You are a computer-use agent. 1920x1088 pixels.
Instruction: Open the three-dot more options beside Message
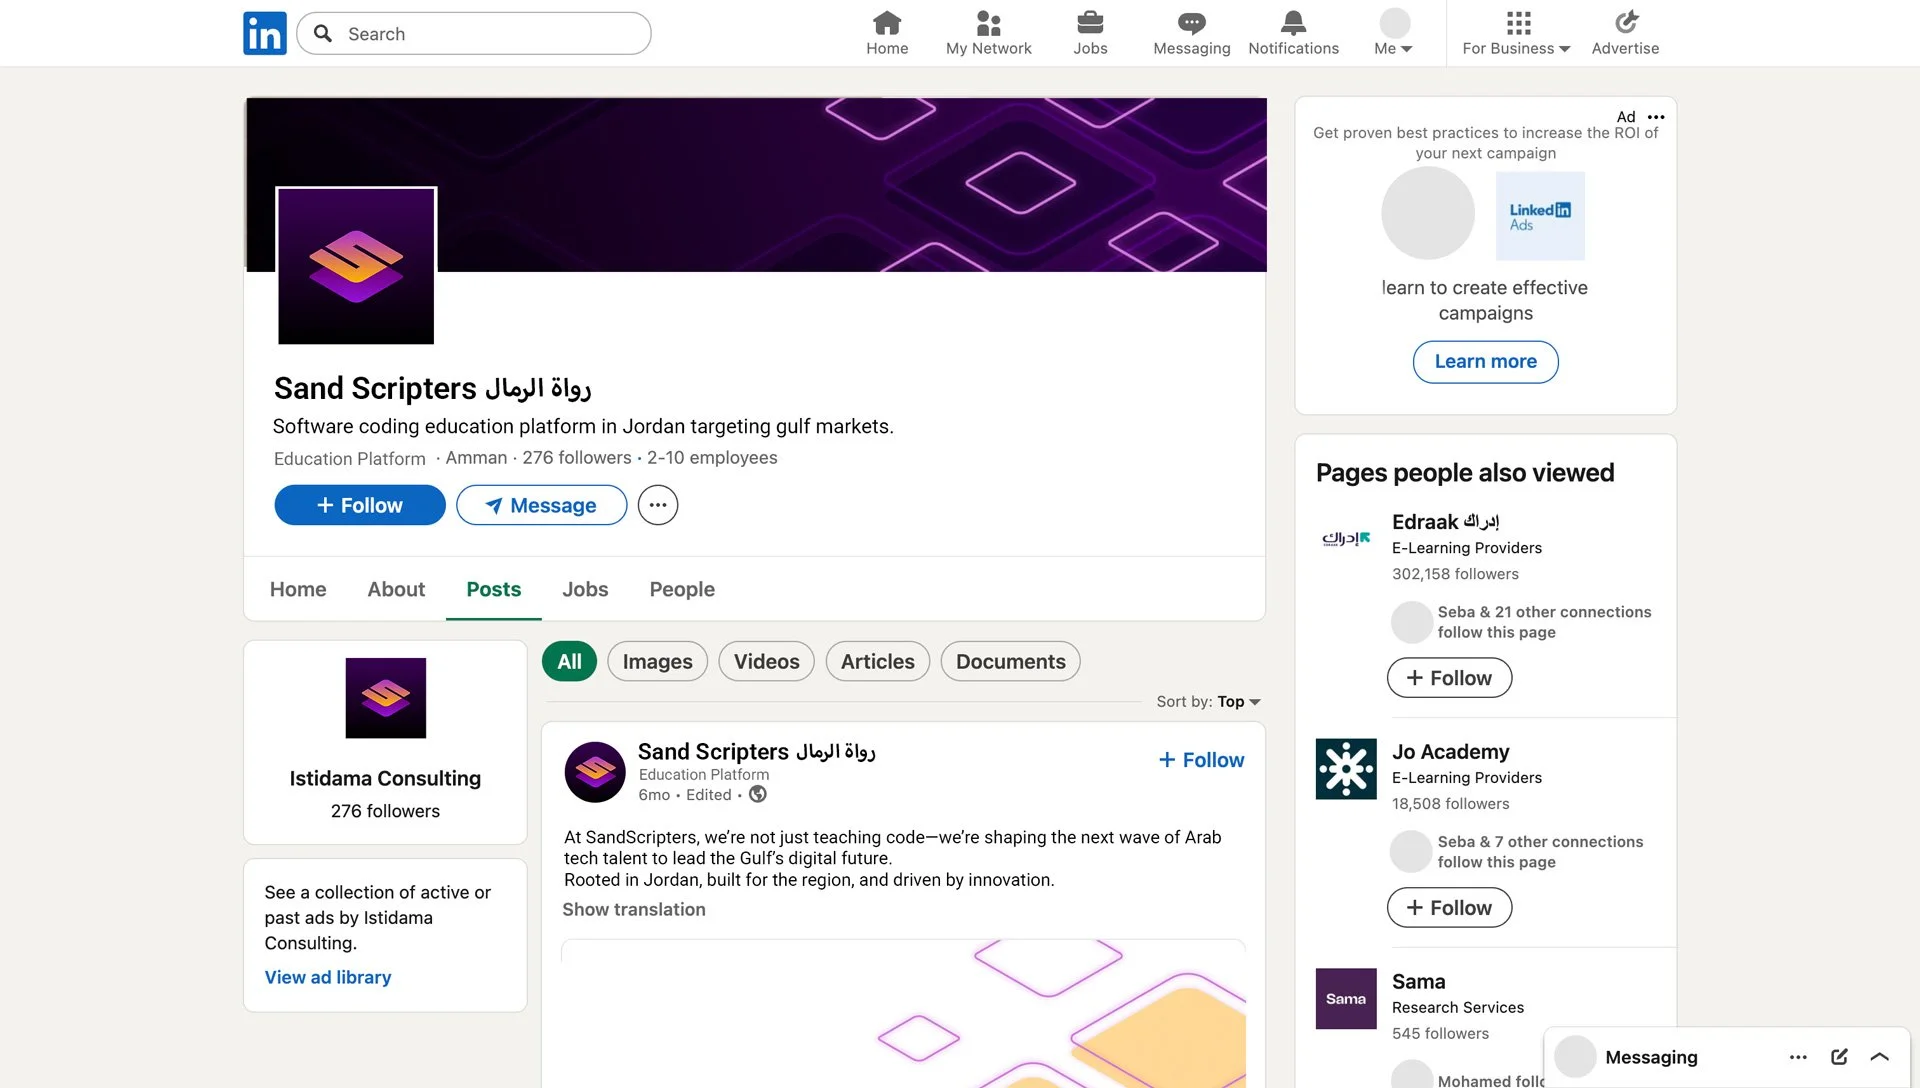[658, 505]
